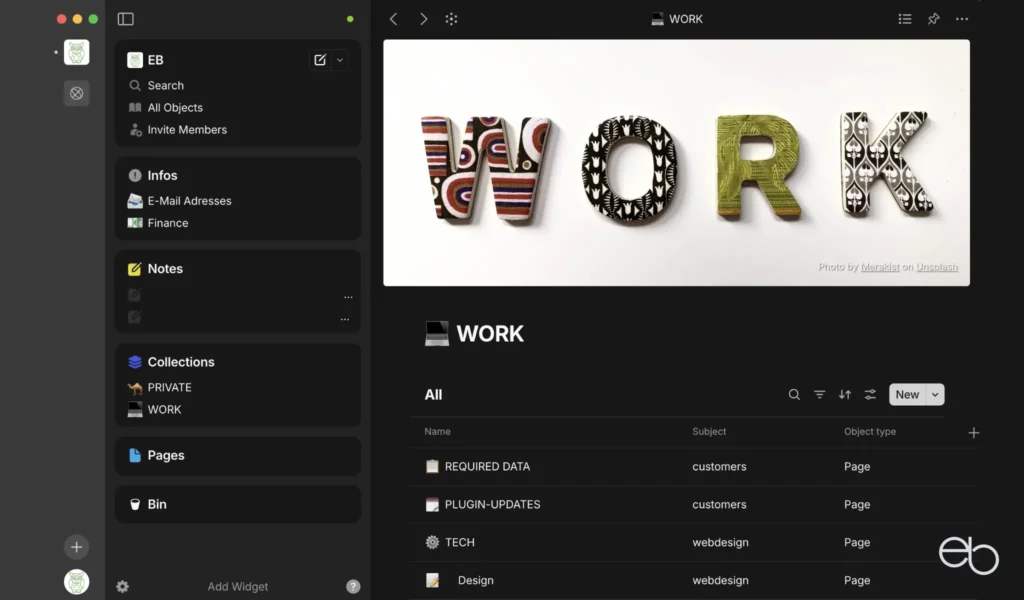Open the help question mark

[353, 586]
